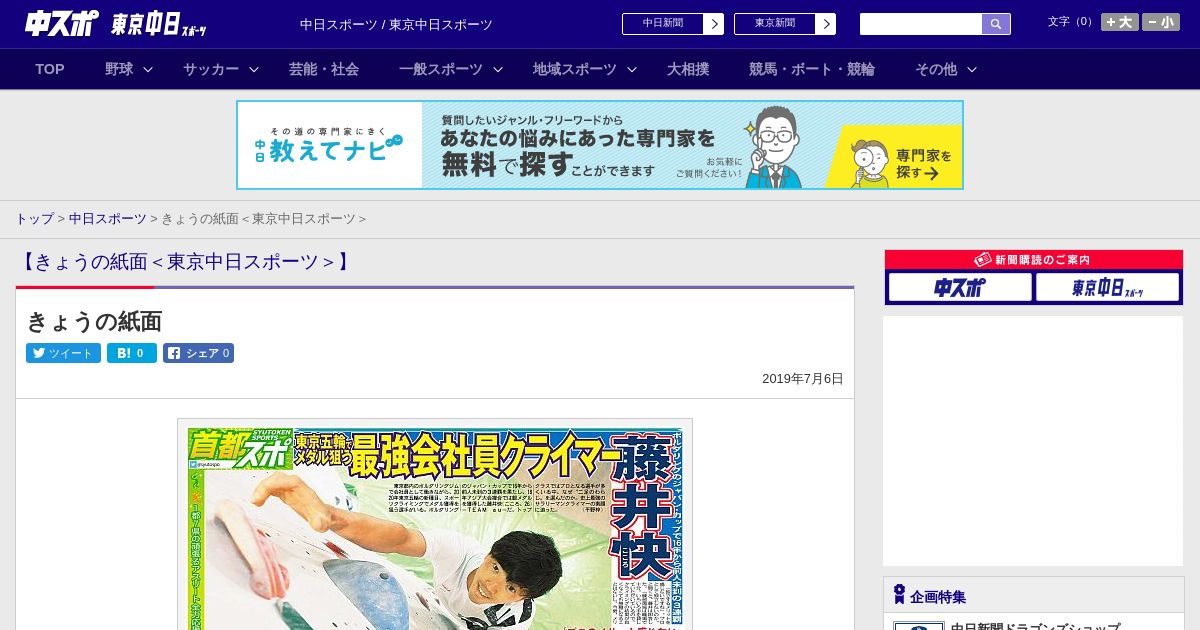The width and height of the screenshot is (1200, 630).
Task: Increase text size with 大 button
Action: click(x=1120, y=22)
